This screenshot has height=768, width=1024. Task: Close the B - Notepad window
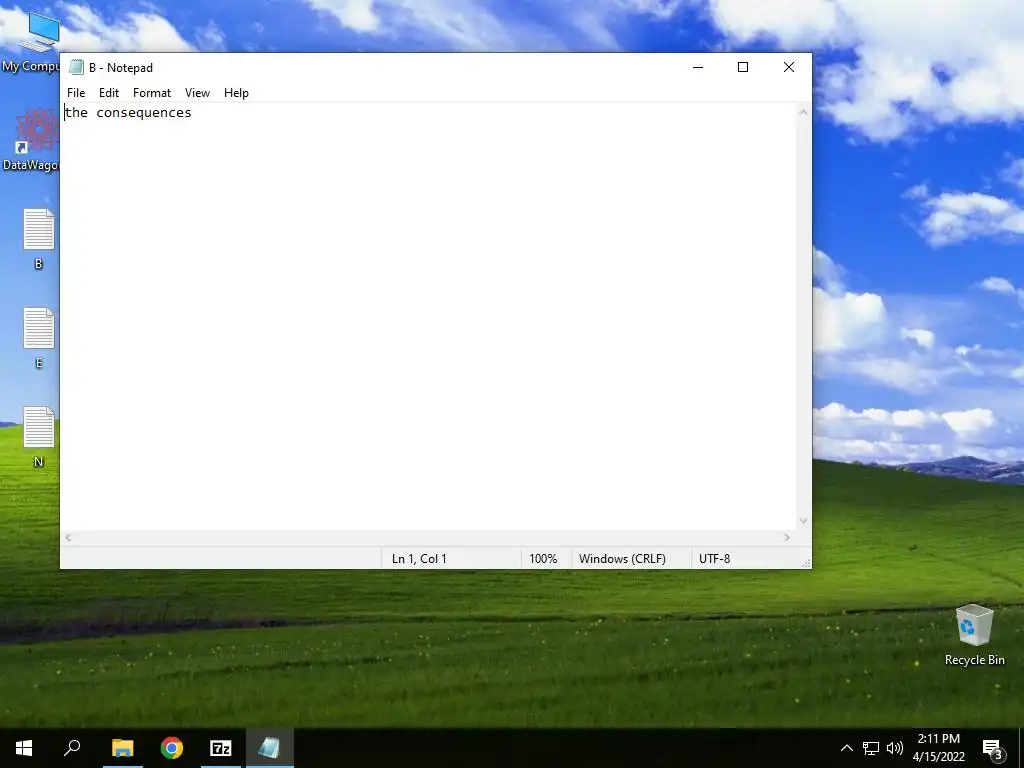point(789,67)
